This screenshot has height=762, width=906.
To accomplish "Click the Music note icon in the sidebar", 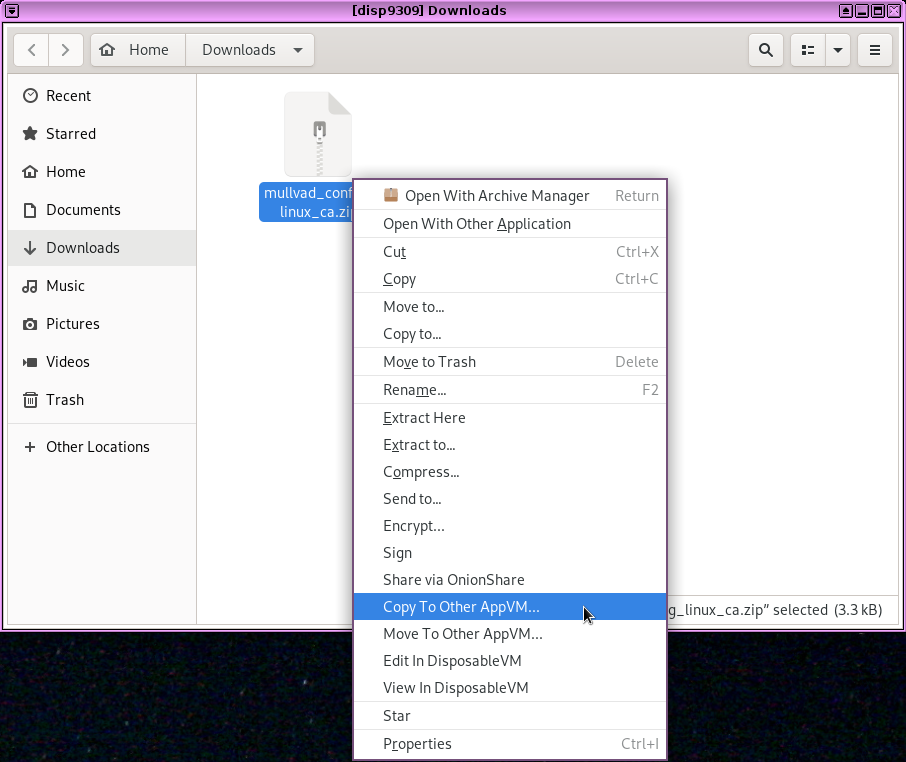I will (x=30, y=286).
